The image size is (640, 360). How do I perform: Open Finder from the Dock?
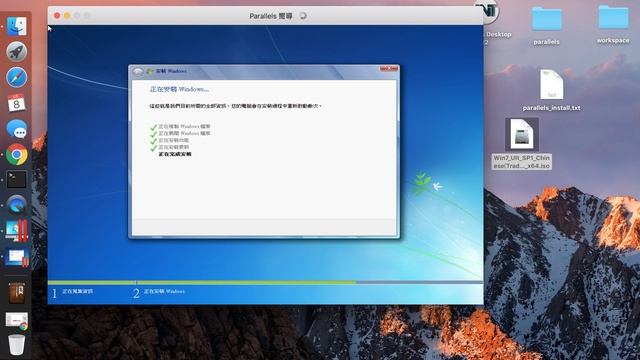[x=17, y=26]
